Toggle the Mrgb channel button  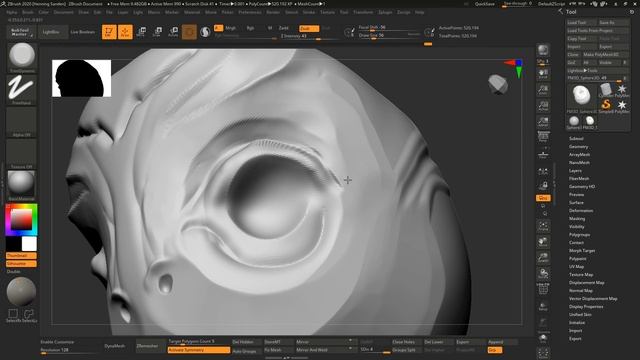(231, 28)
